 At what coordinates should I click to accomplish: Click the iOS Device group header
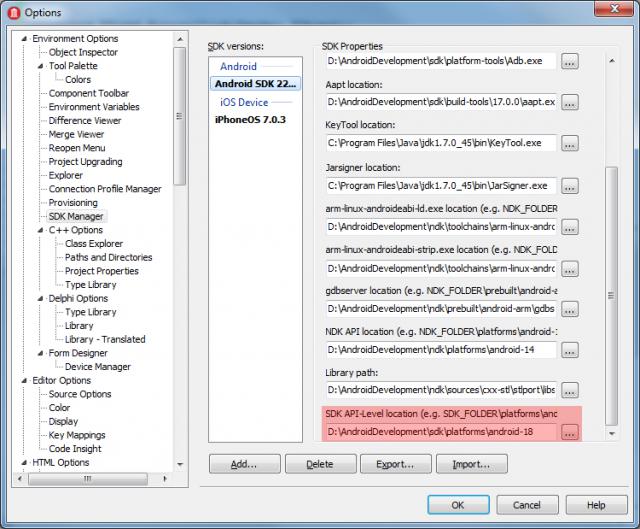(244, 102)
